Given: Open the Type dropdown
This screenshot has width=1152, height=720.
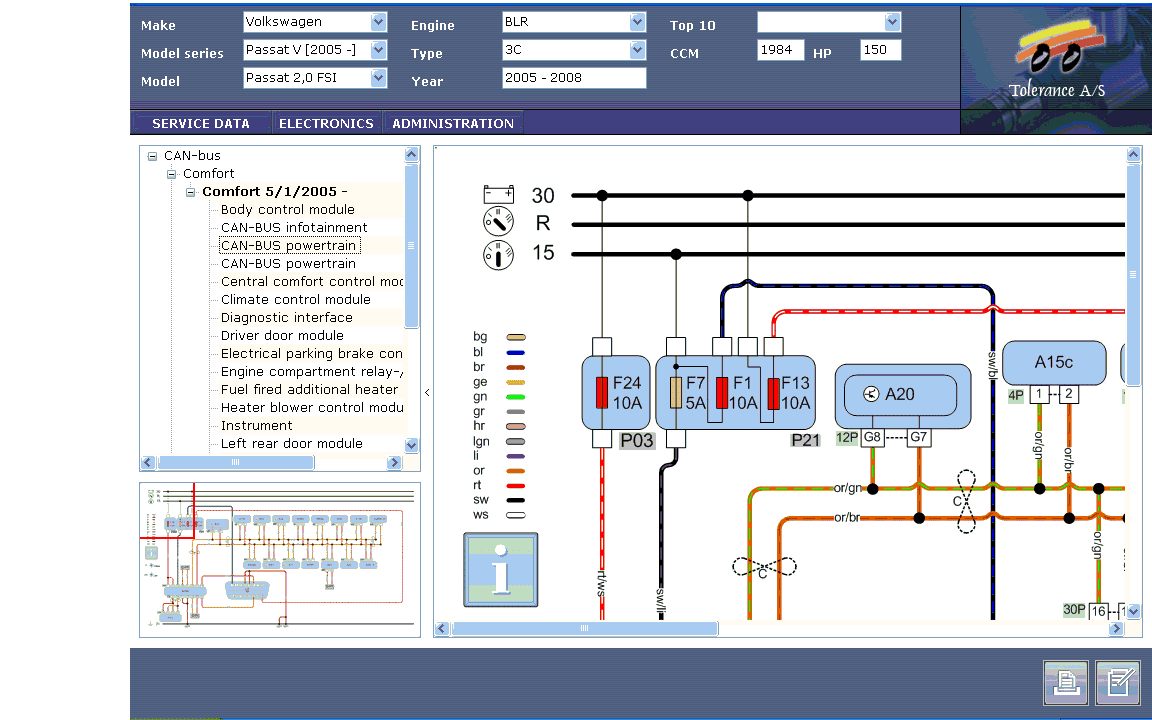Looking at the screenshot, I should [638, 50].
